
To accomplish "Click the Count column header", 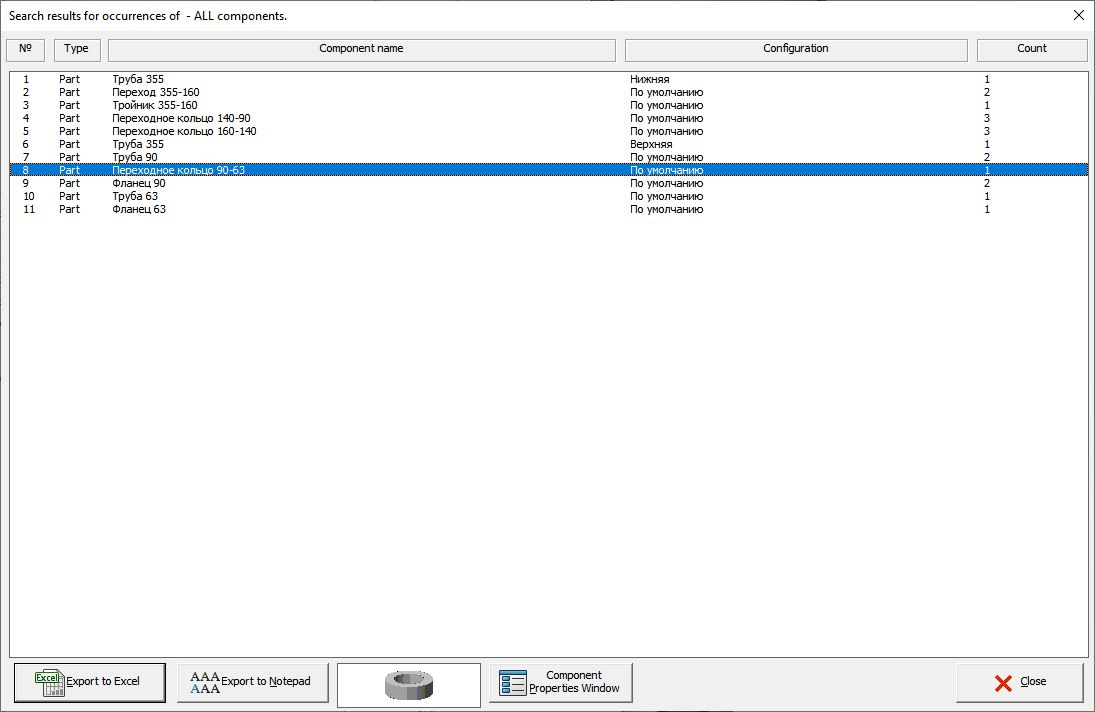I will 1031,49.
